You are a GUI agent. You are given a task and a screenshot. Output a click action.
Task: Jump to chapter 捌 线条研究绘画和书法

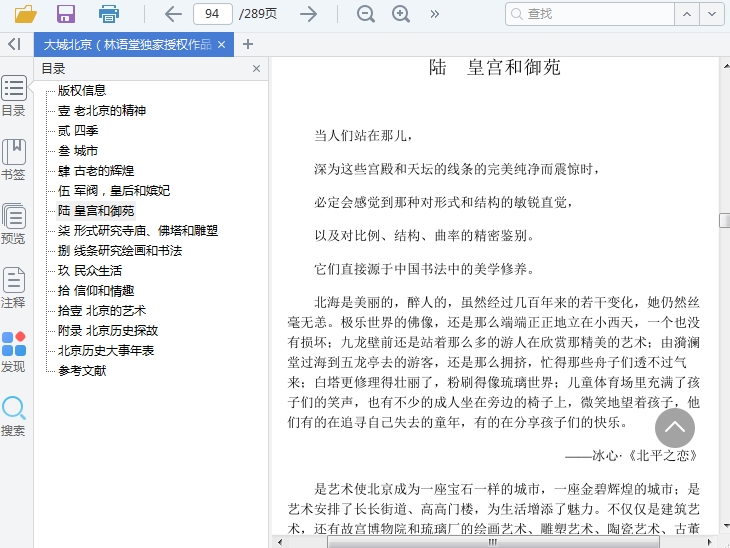tap(120, 250)
